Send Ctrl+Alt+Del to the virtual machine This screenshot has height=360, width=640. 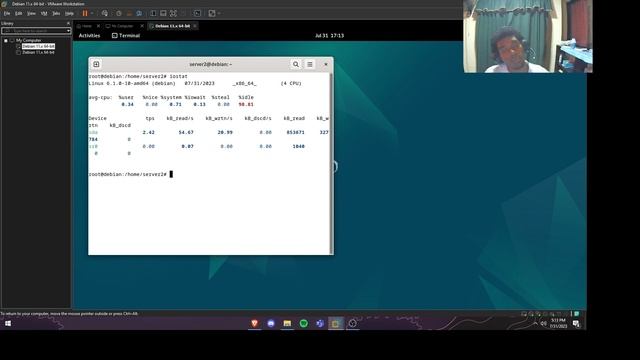(105, 13)
